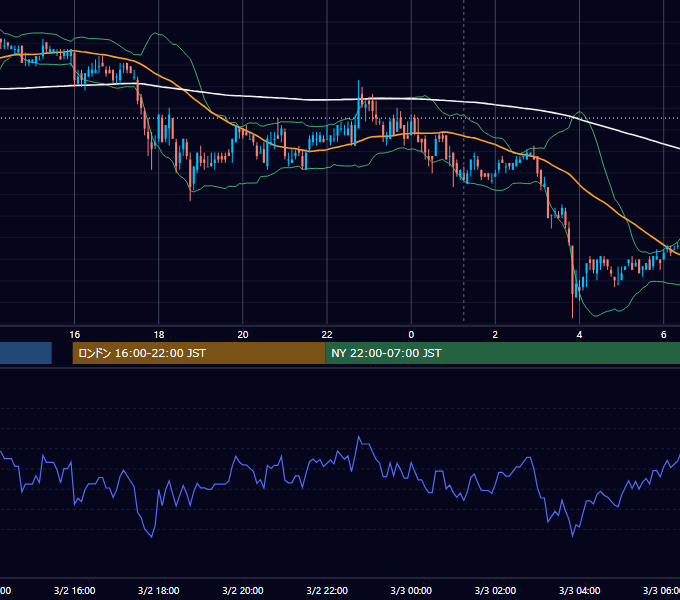Click the 18 hour label on price chart axis
680x600 pixels.
(x=159, y=335)
